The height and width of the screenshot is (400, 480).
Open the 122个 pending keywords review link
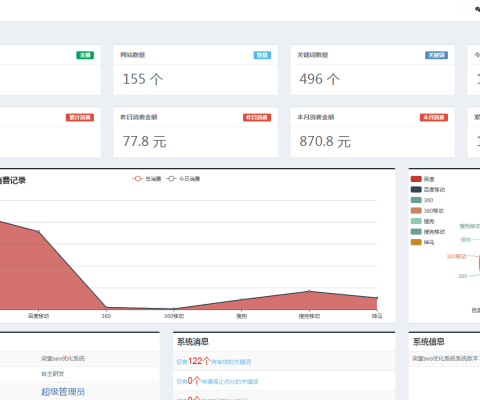click(x=214, y=361)
